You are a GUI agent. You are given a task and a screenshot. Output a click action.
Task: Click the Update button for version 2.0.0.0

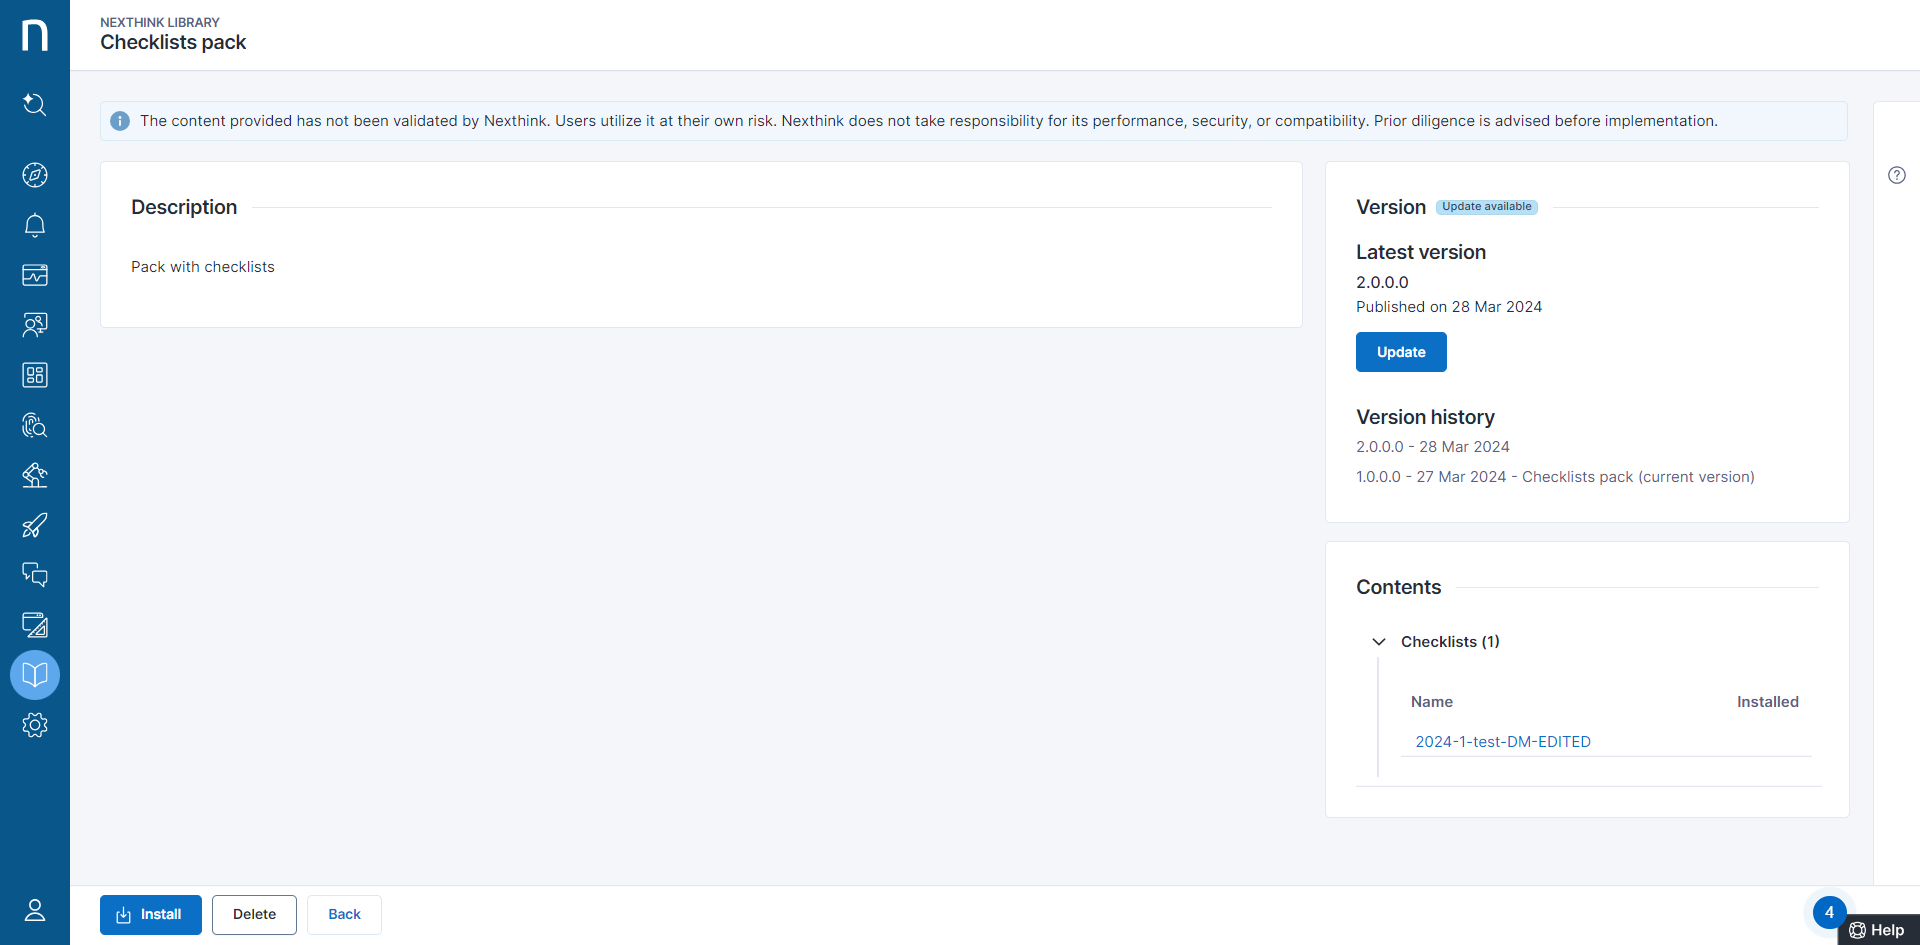pos(1400,352)
